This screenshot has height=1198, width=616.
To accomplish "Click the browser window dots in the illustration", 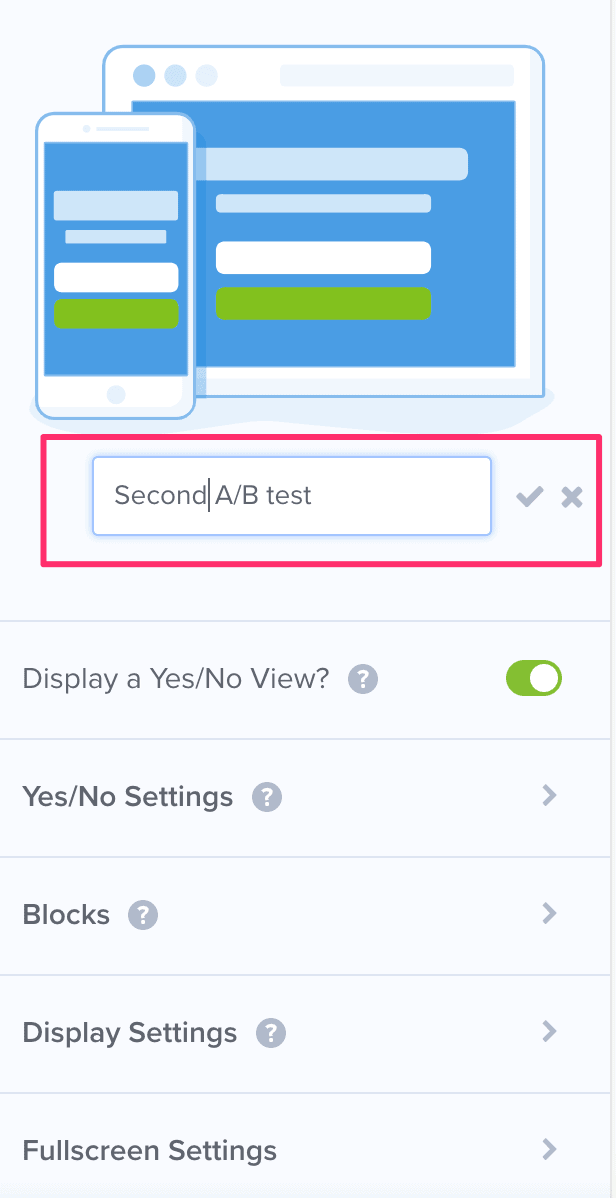I will (x=175, y=75).
